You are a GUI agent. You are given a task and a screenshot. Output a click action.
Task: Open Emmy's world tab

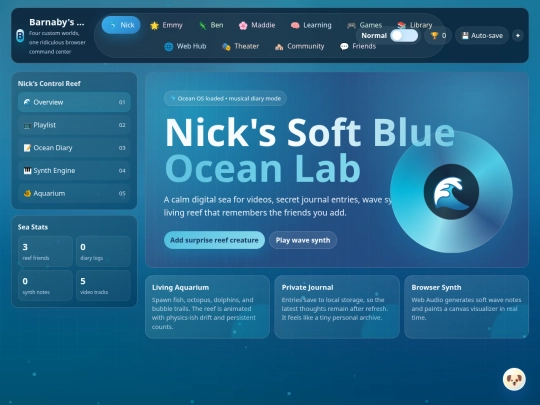click(166, 25)
